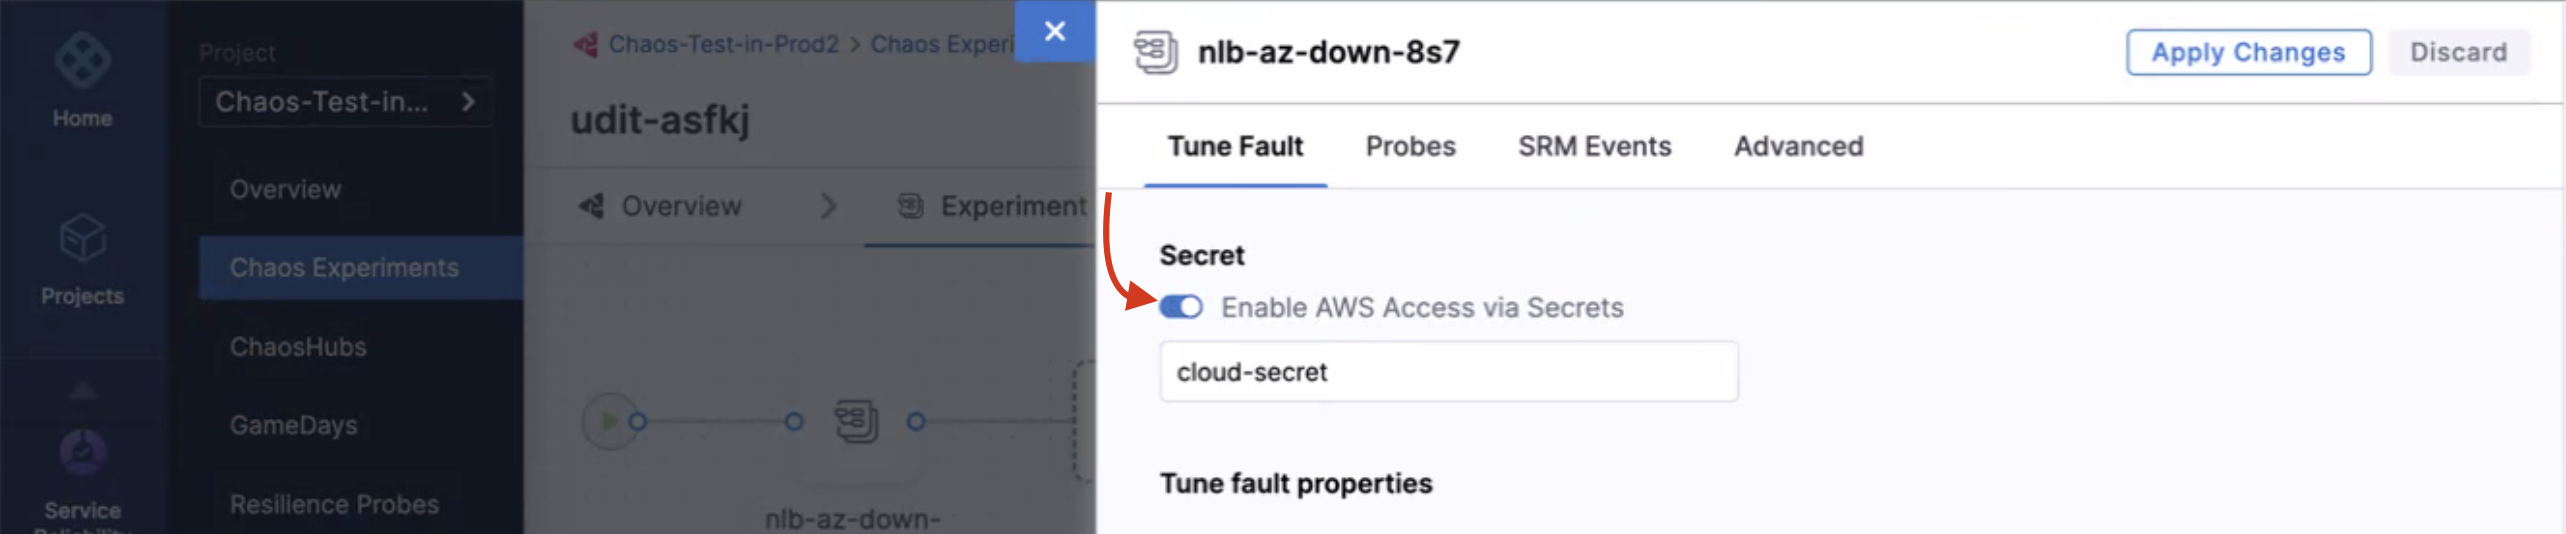Go to SRM Events tab
This screenshot has height=534, width=2566.
tap(1594, 147)
